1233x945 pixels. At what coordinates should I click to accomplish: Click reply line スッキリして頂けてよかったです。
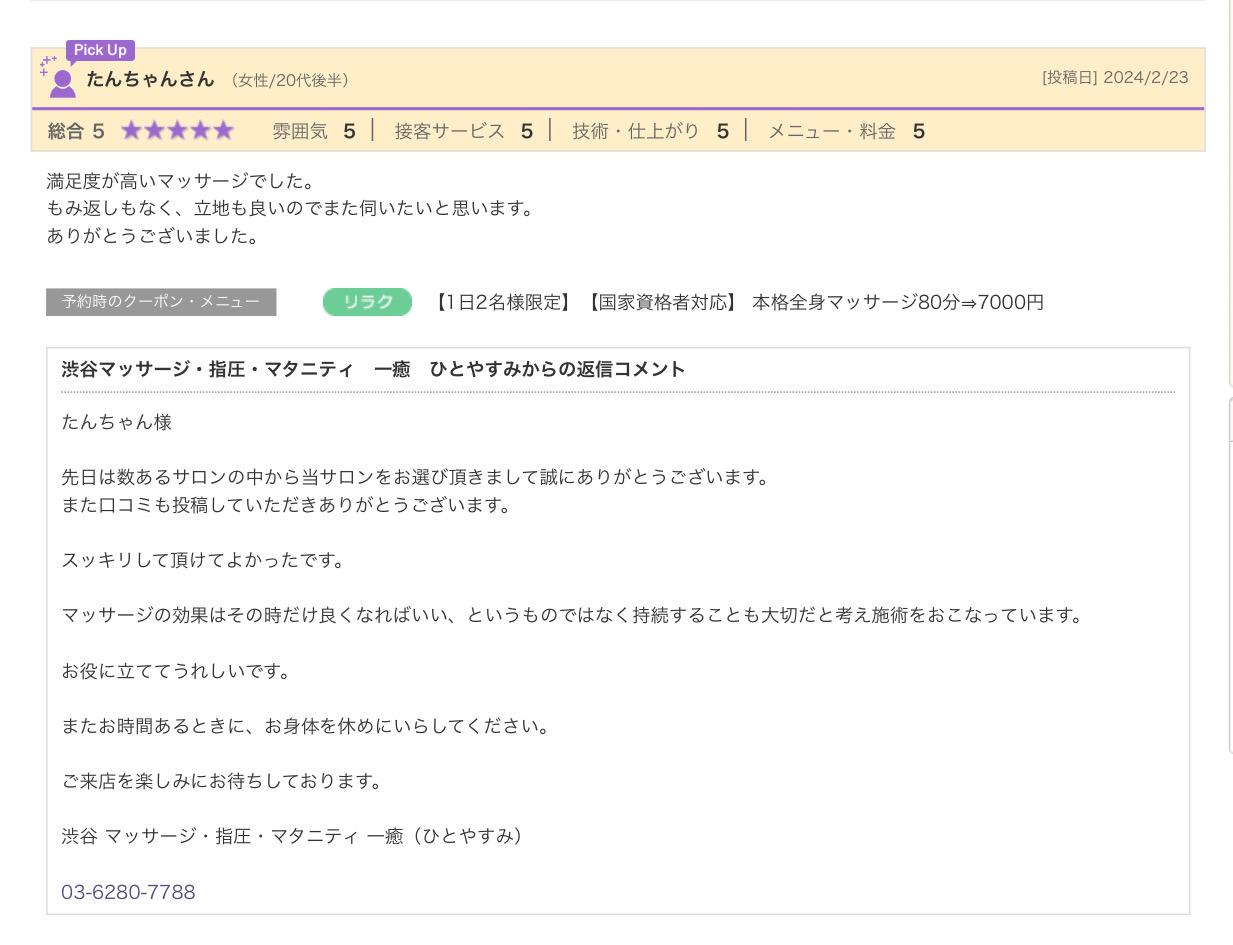pos(203,560)
